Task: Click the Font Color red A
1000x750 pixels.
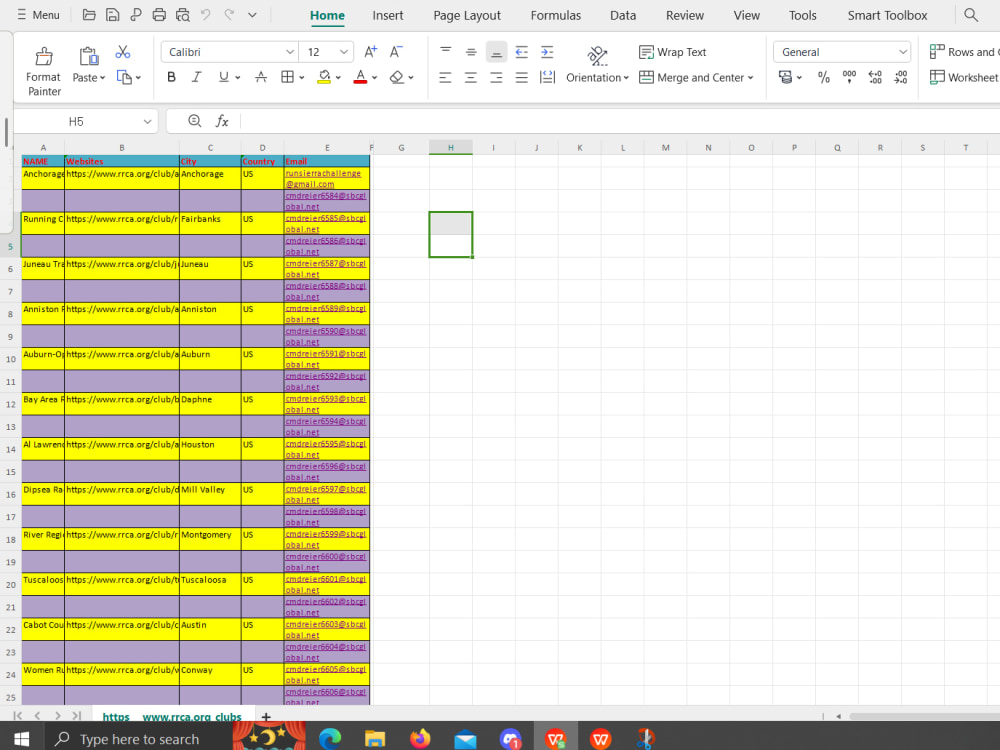Action: coord(360,77)
